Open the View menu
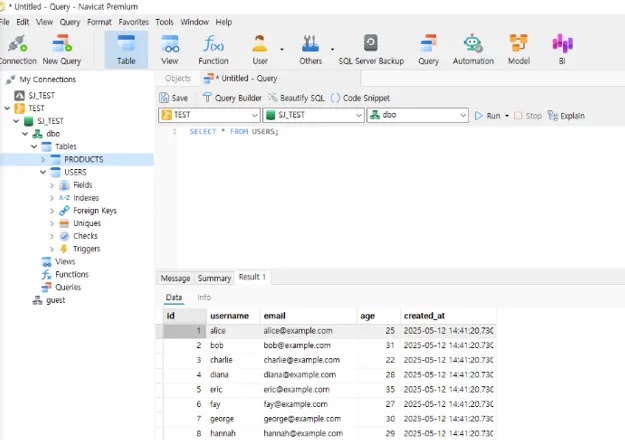This screenshot has width=625, height=440. [44, 22]
